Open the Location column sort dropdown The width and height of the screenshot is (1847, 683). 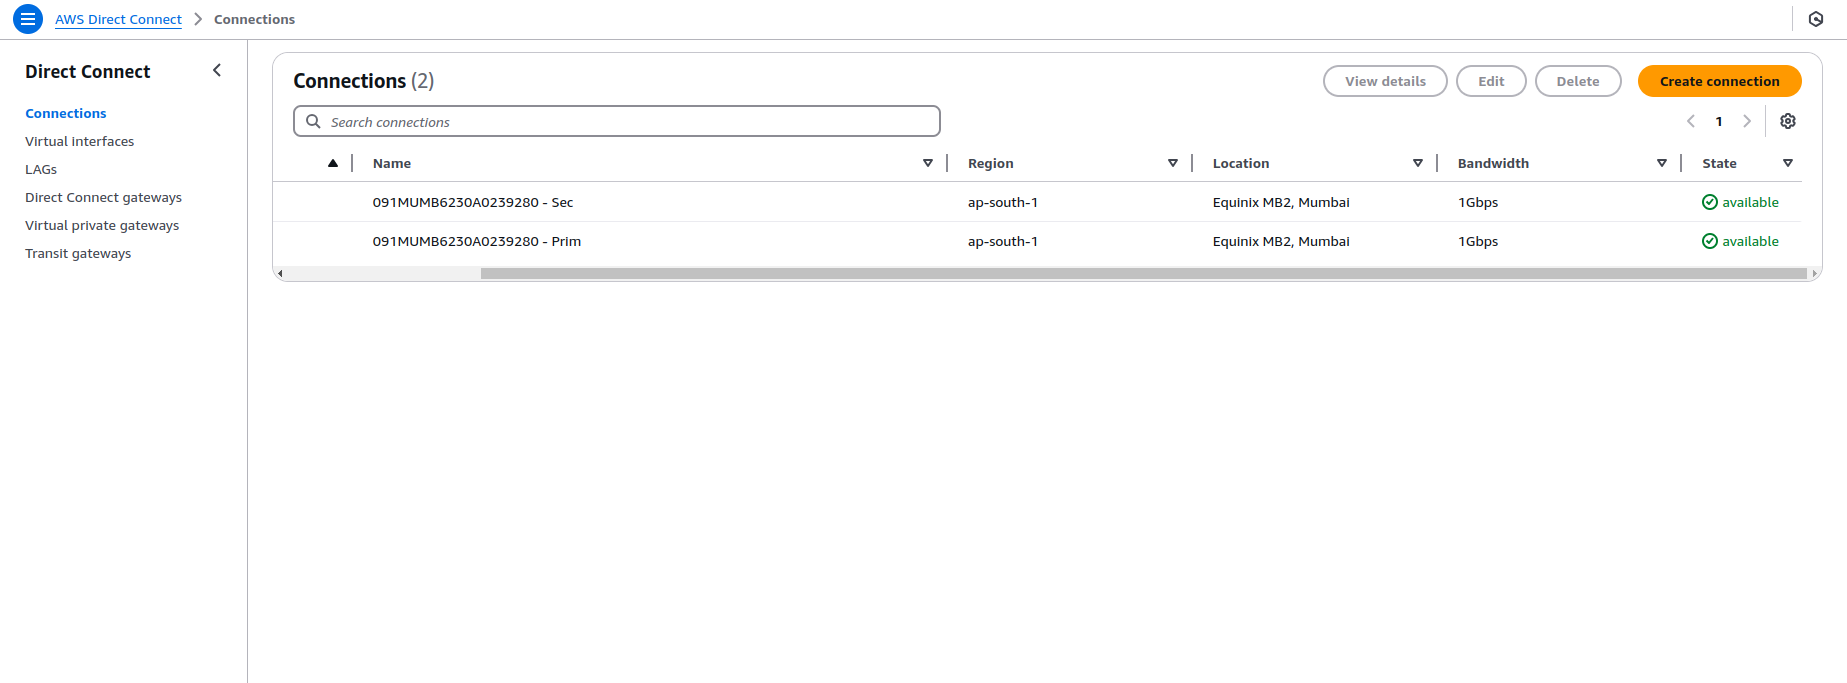(1418, 163)
